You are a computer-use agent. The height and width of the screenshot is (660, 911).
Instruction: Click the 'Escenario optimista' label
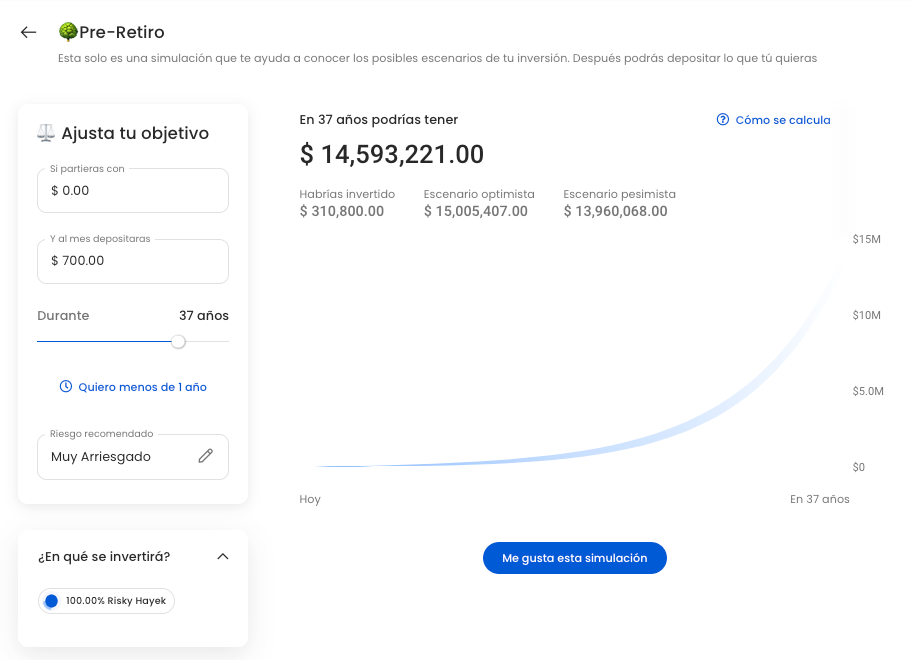pos(479,194)
